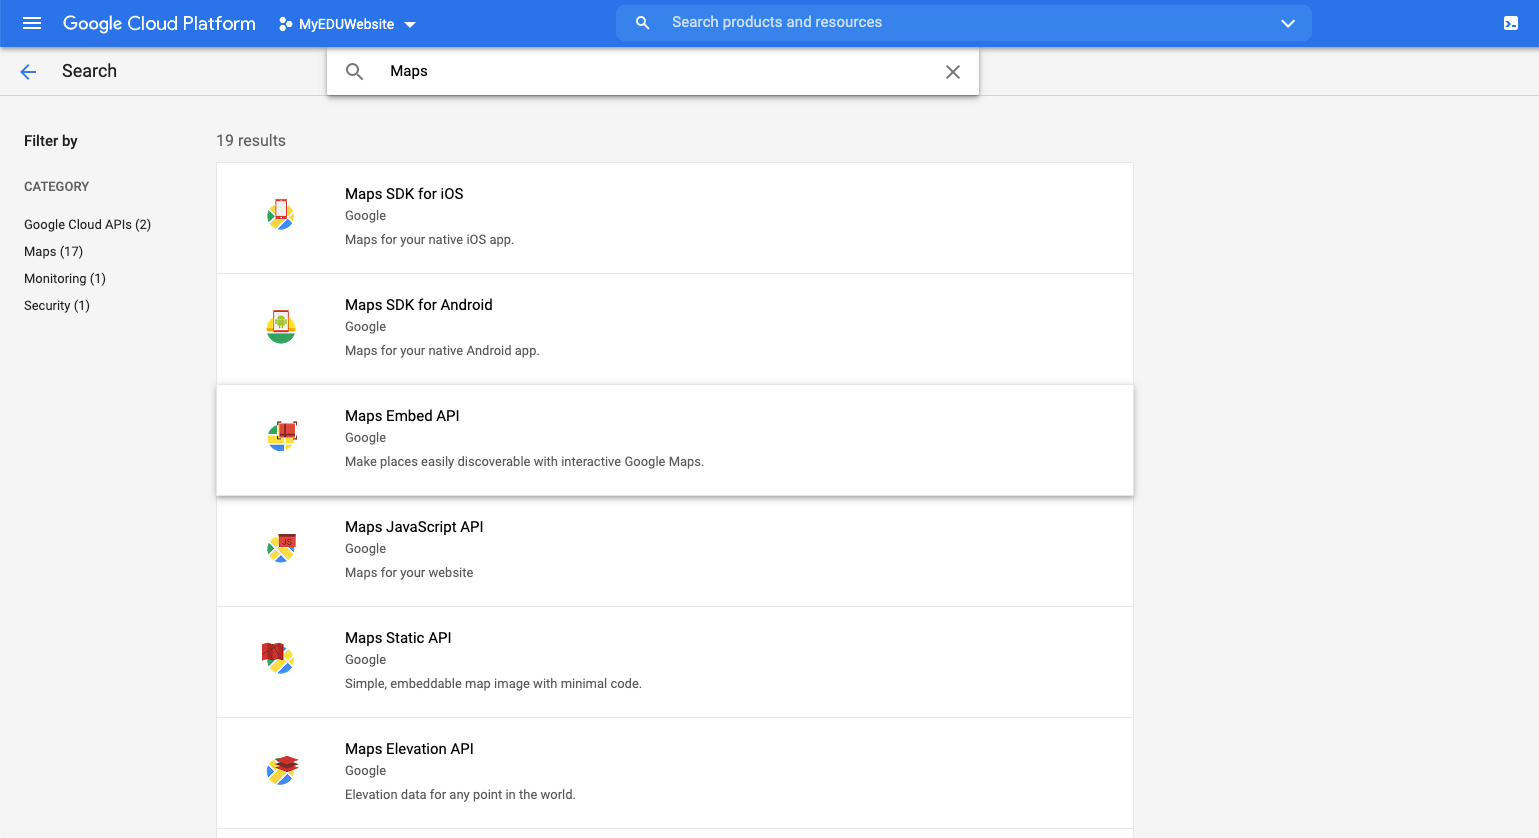Screen dimensions: 1539x838
Task: Click the Maps SDK for iOS icon
Action: [281, 215]
